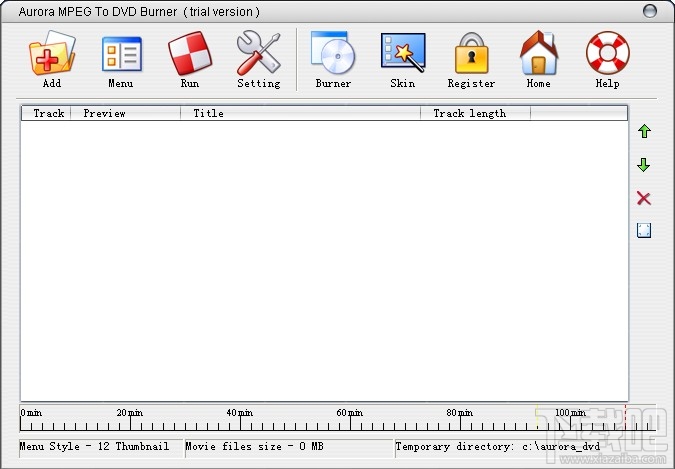Delete track with red X icon
675x469 pixels.
[644, 199]
